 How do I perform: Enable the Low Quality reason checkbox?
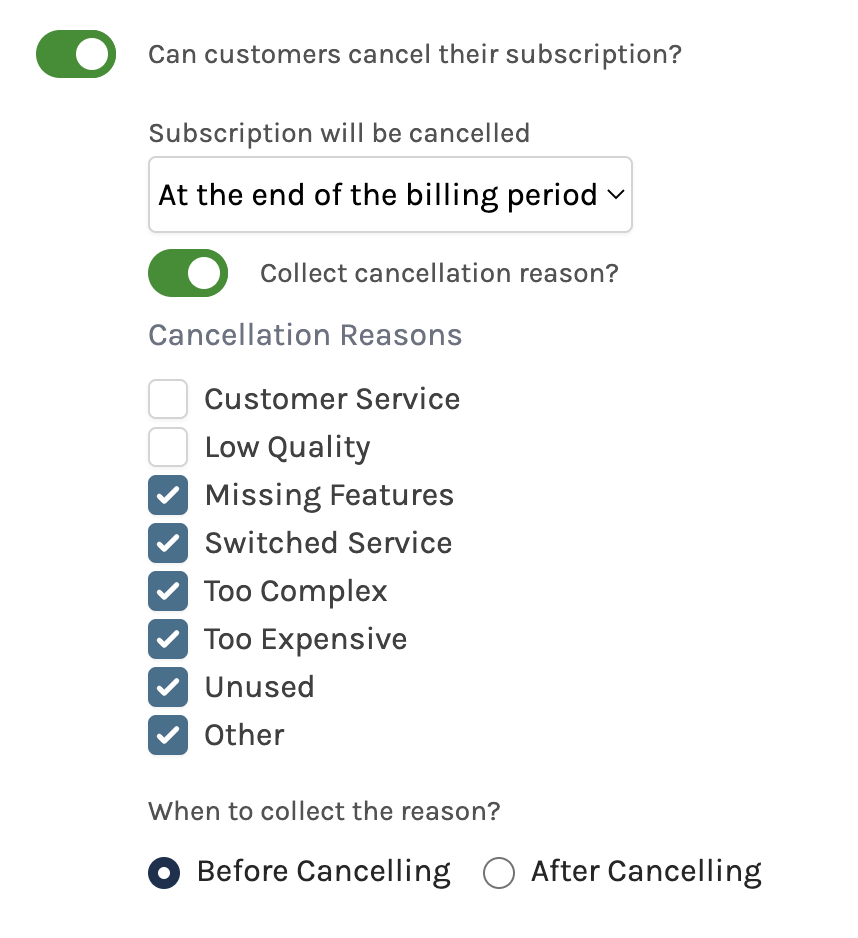point(168,447)
